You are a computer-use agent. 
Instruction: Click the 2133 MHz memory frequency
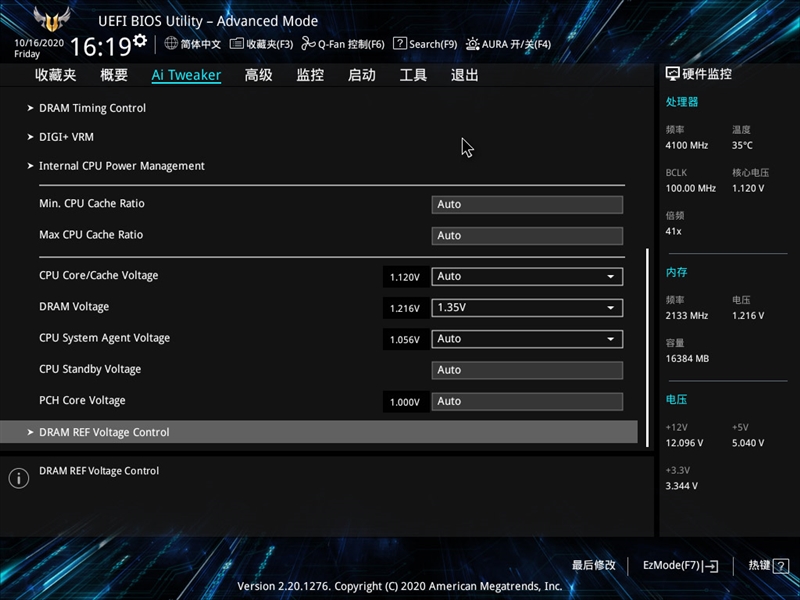tap(687, 316)
